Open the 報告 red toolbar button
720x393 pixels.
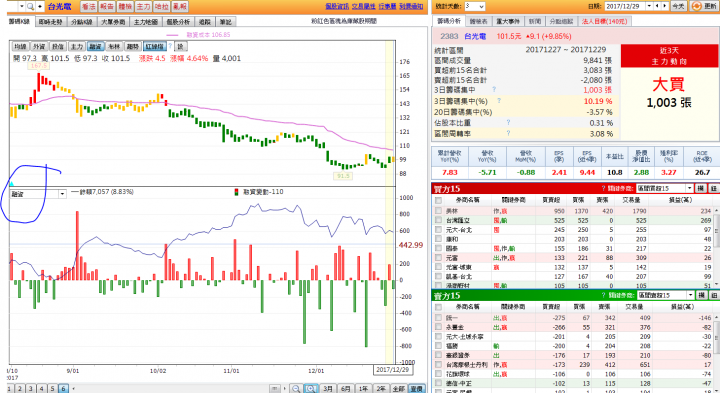(107, 6)
